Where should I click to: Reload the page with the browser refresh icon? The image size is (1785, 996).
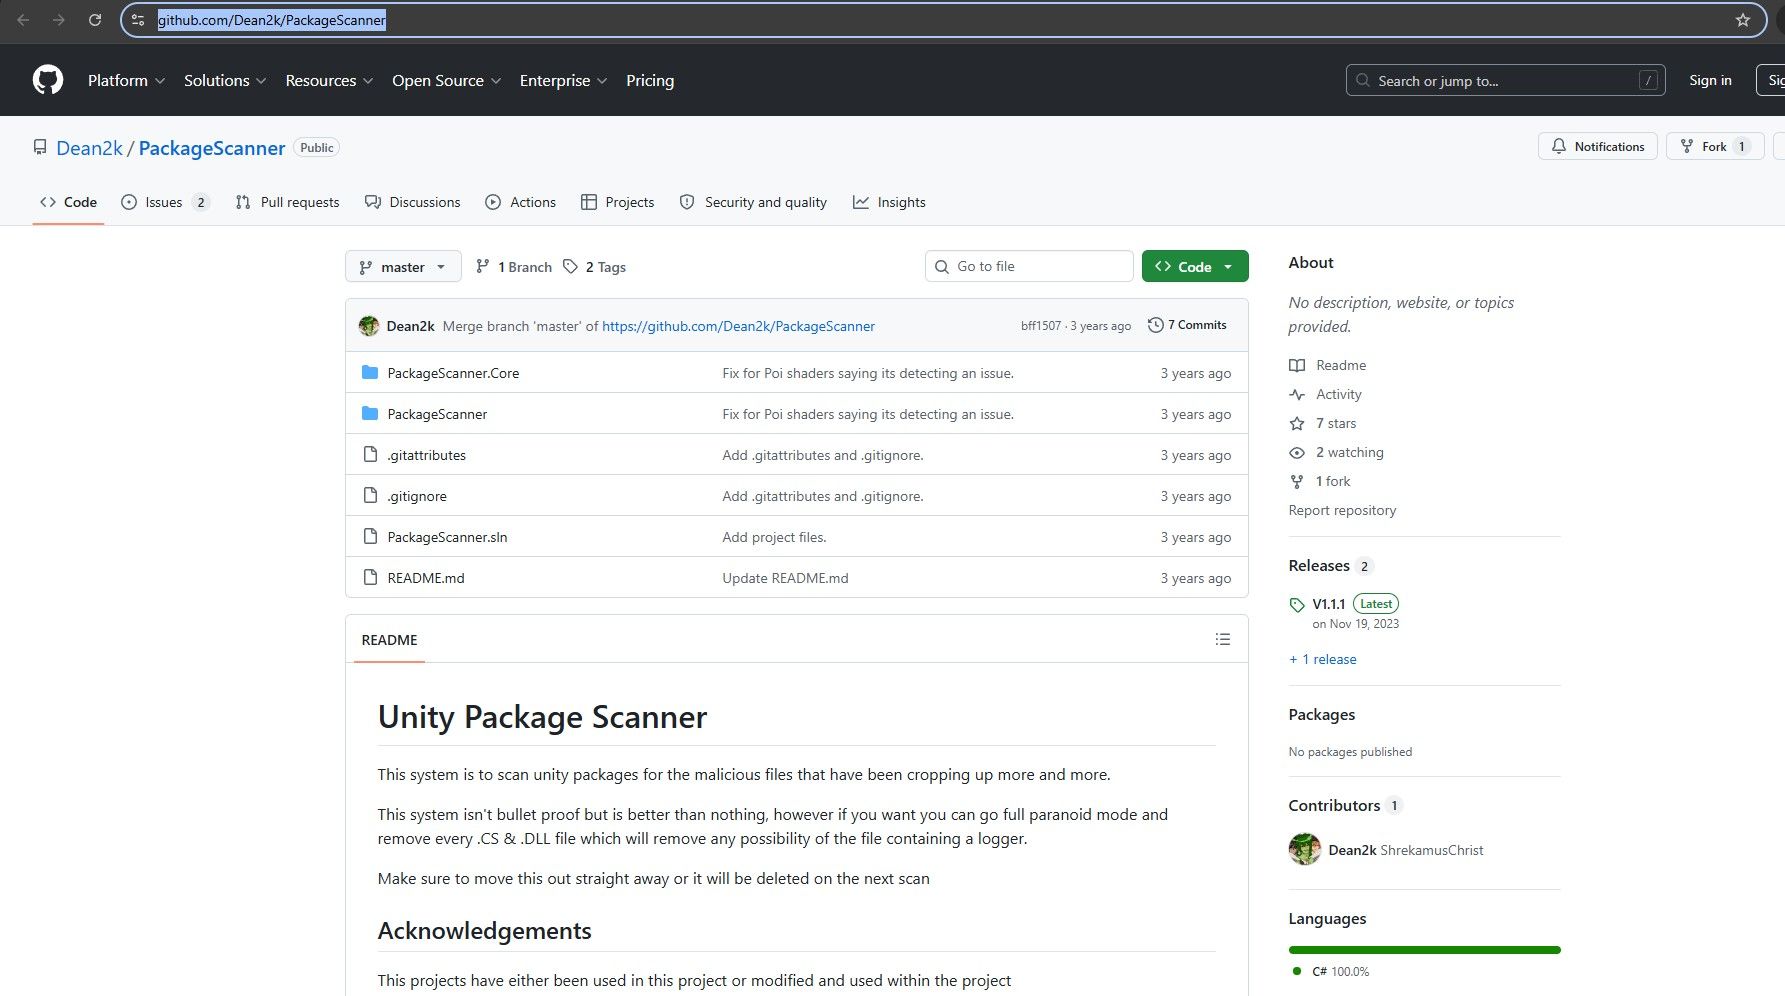point(95,20)
